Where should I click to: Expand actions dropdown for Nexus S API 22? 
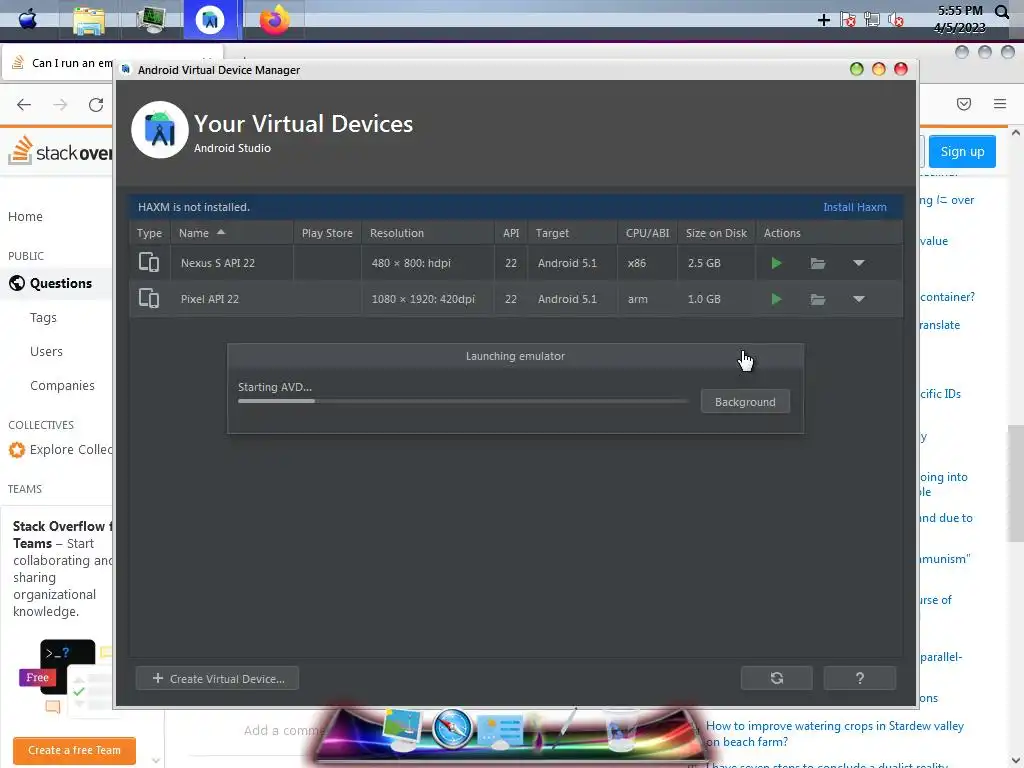coord(859,263)
